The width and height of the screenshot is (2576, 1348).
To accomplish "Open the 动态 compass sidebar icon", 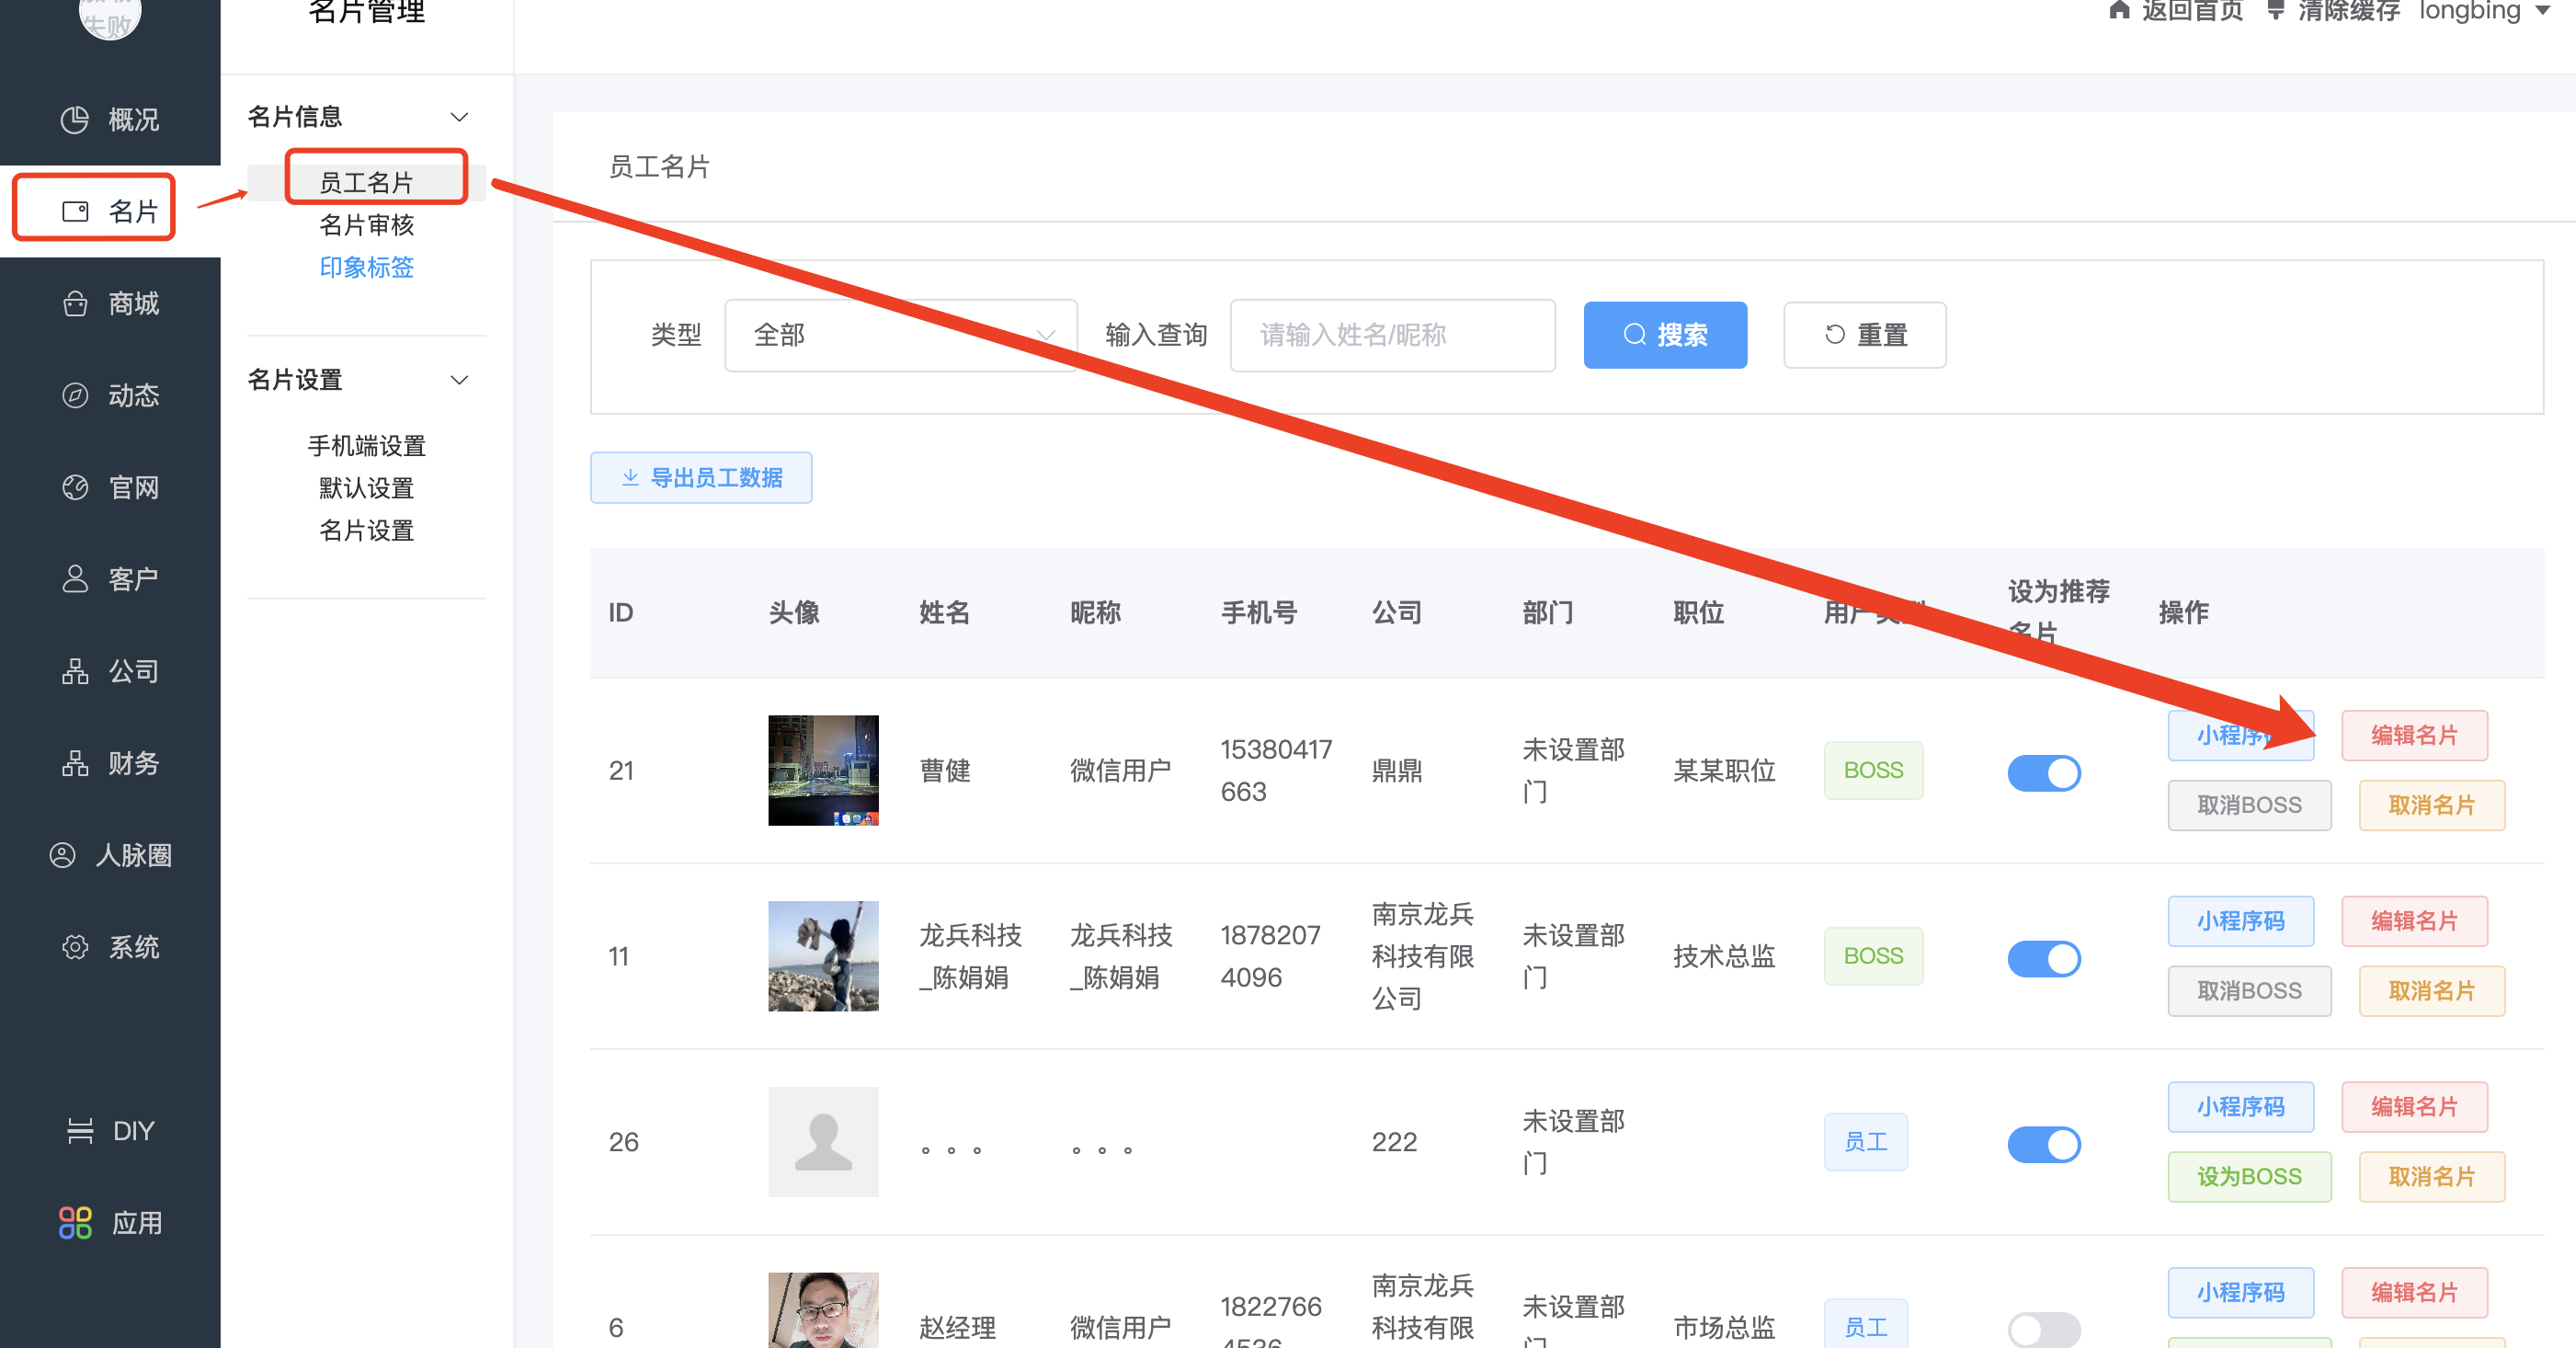I will pyautogui.click(x=75, y=396).
